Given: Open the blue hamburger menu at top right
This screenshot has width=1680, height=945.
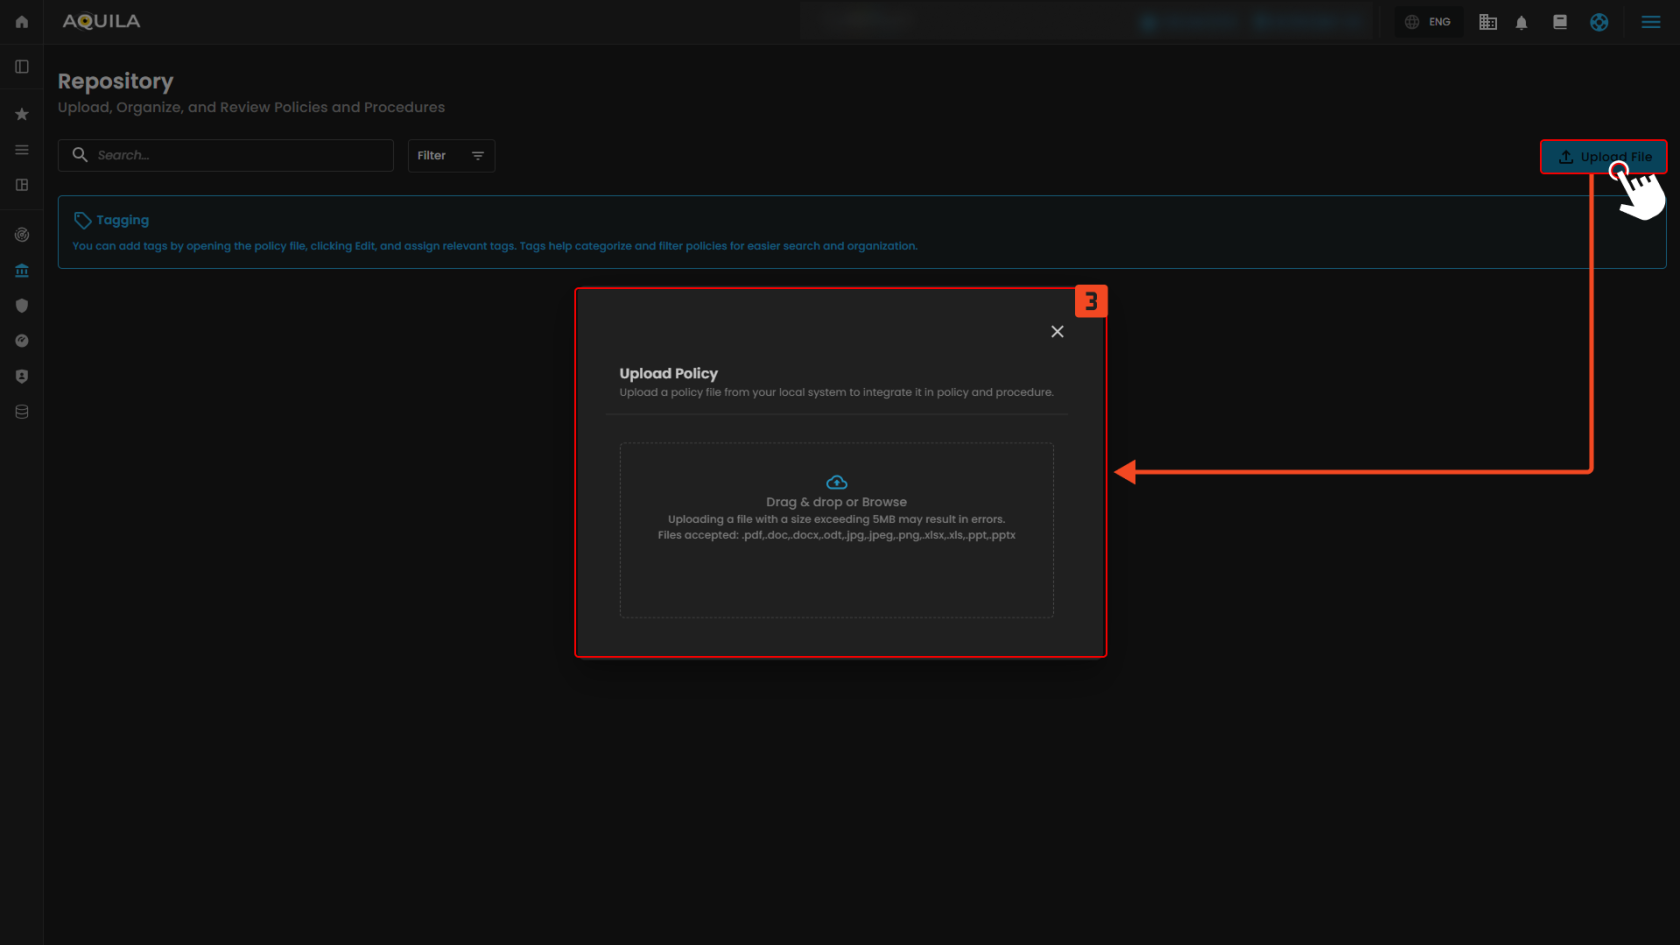Looking at the screenshot, I should [1651, 22].
